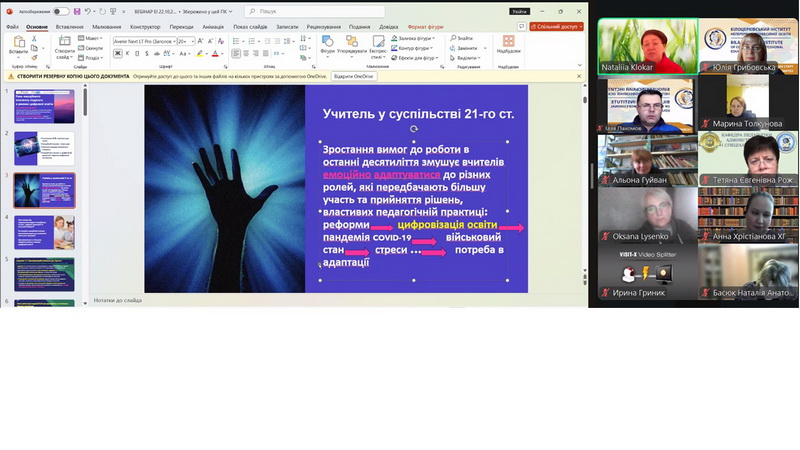Click the Format Painter brush icon

point(34,57)
